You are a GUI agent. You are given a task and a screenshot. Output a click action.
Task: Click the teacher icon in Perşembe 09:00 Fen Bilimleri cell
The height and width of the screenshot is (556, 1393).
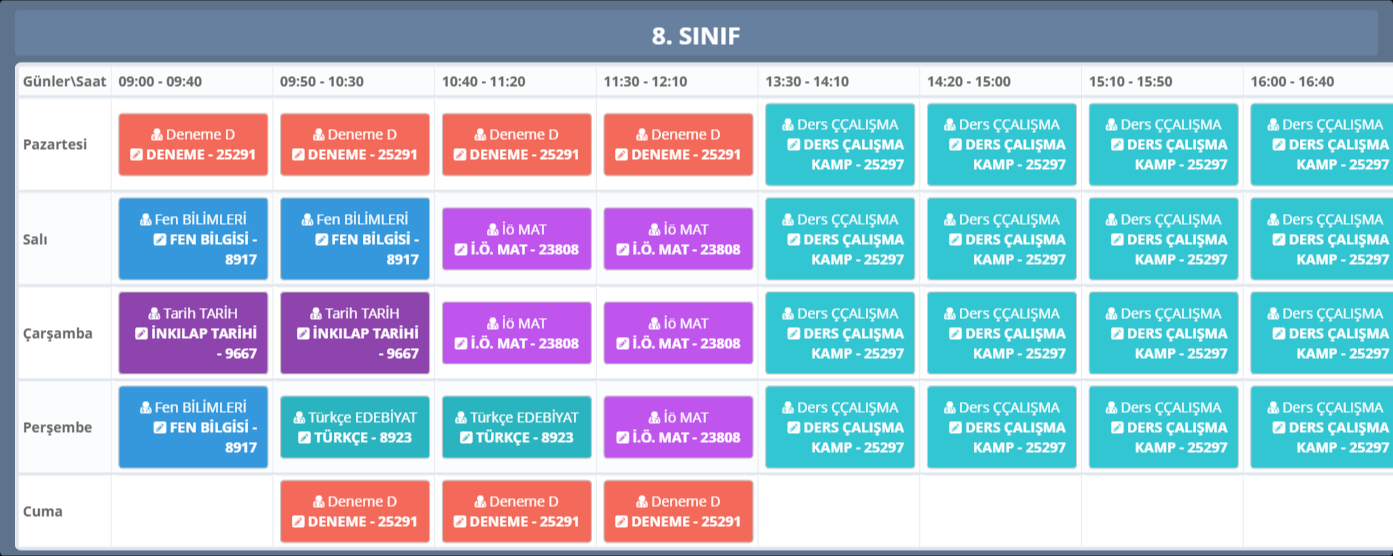[x=146, y=407]
